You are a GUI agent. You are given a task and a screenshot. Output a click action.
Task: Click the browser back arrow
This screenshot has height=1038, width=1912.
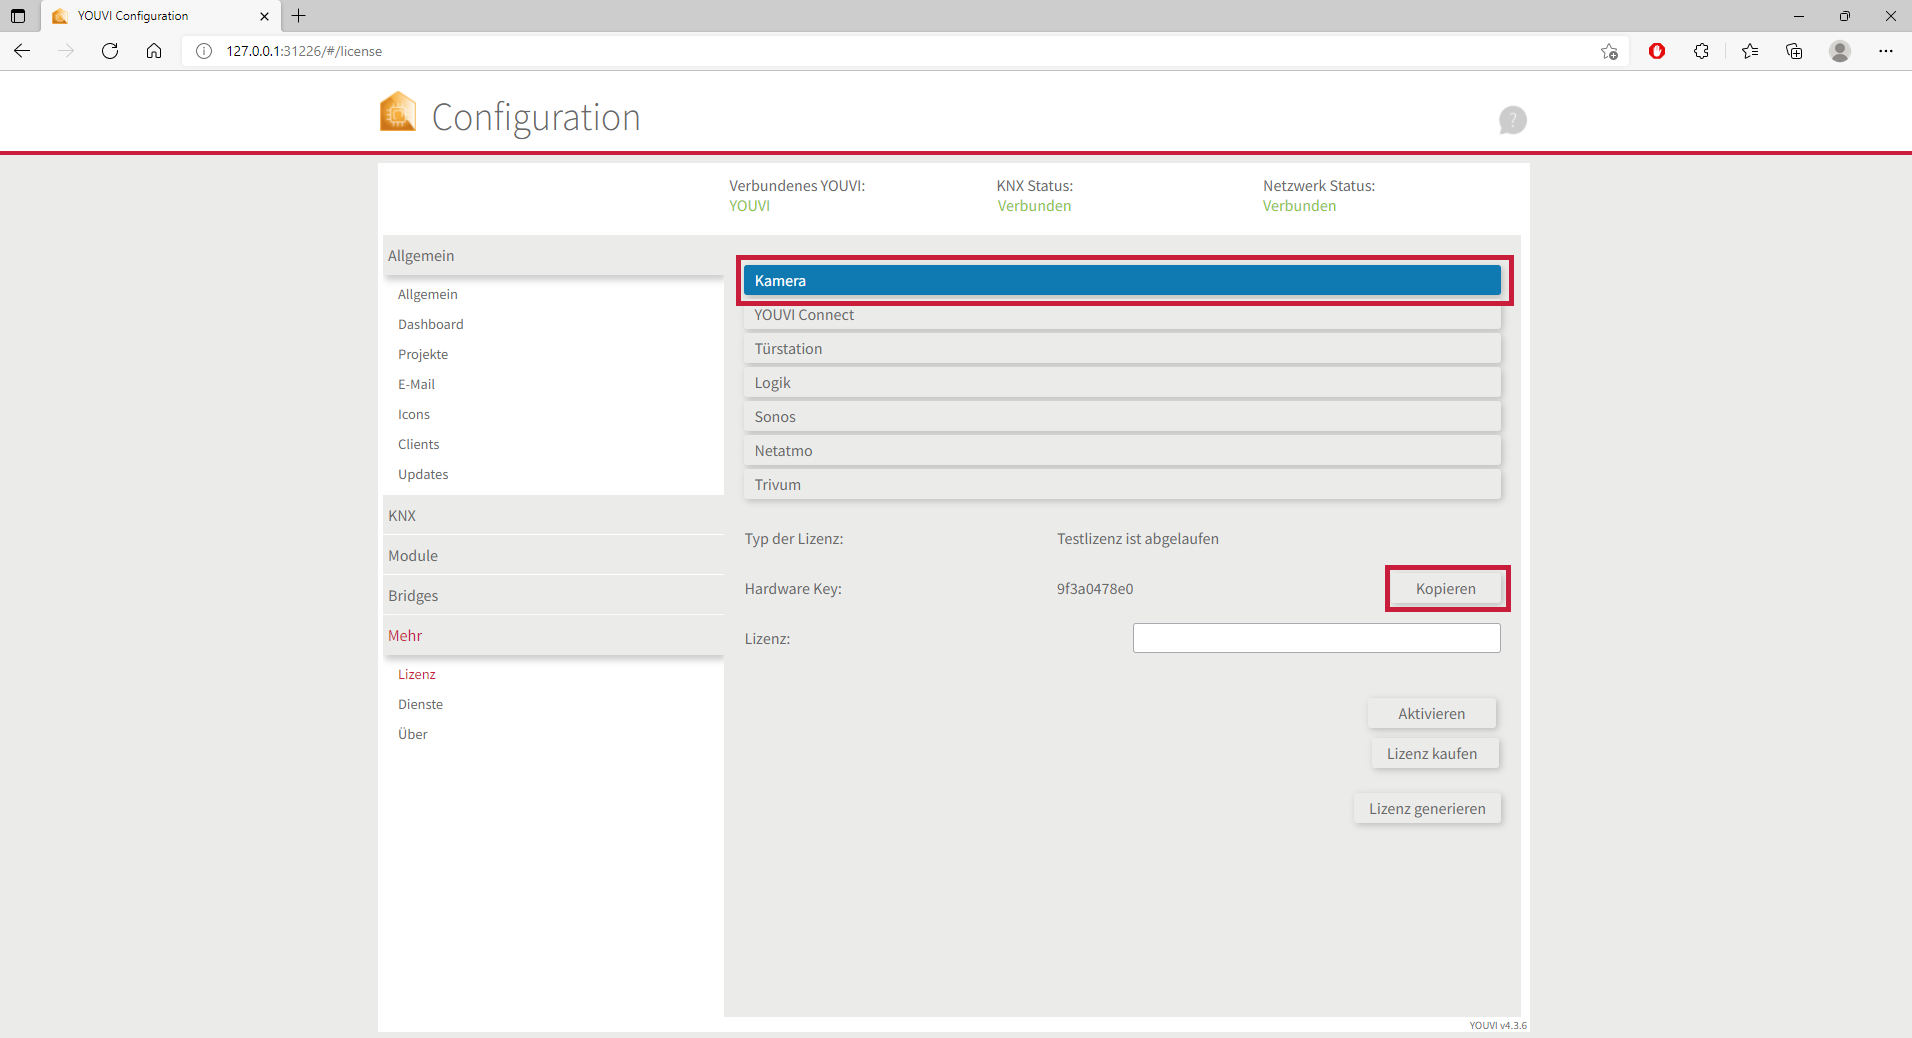pyautogui.click(x=22, y=51)
